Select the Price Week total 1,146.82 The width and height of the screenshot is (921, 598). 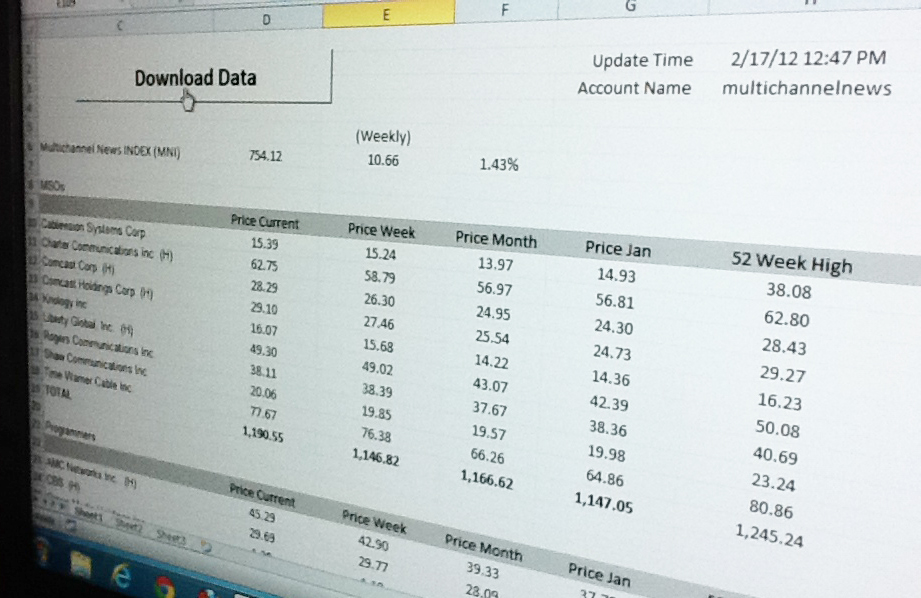tap(375, 457)
